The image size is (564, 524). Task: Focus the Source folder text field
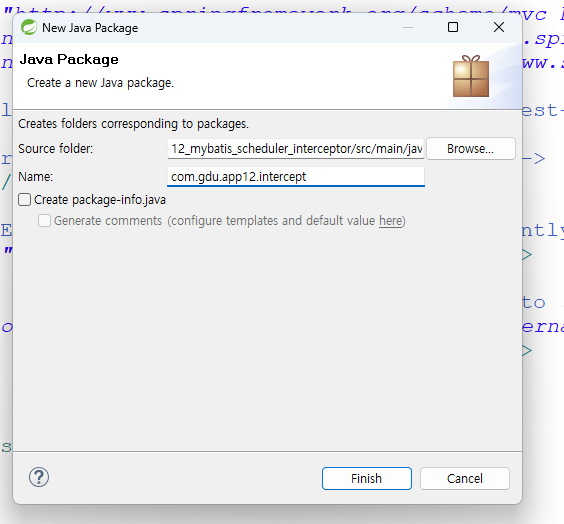296,149
